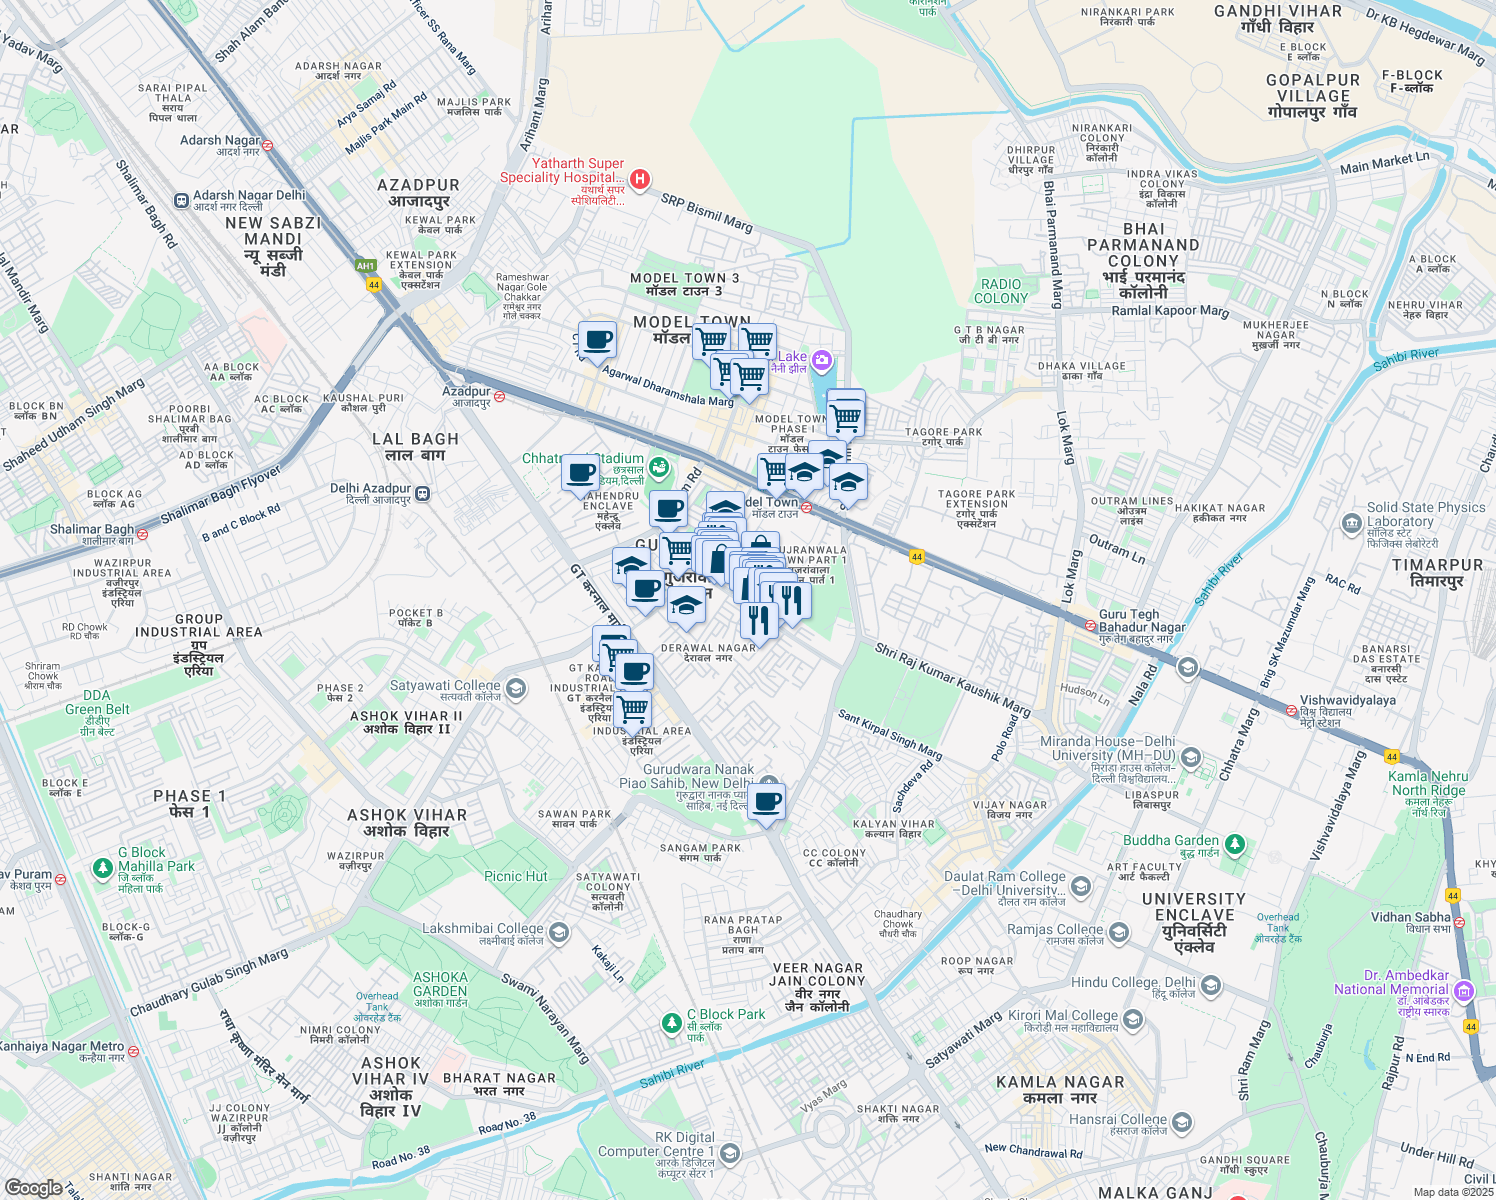Viewport: 1496px width, 1200px height.
Task: Click the 'MODEL TOWN 3' neighborhood label
Action: (x=685, y=278)
